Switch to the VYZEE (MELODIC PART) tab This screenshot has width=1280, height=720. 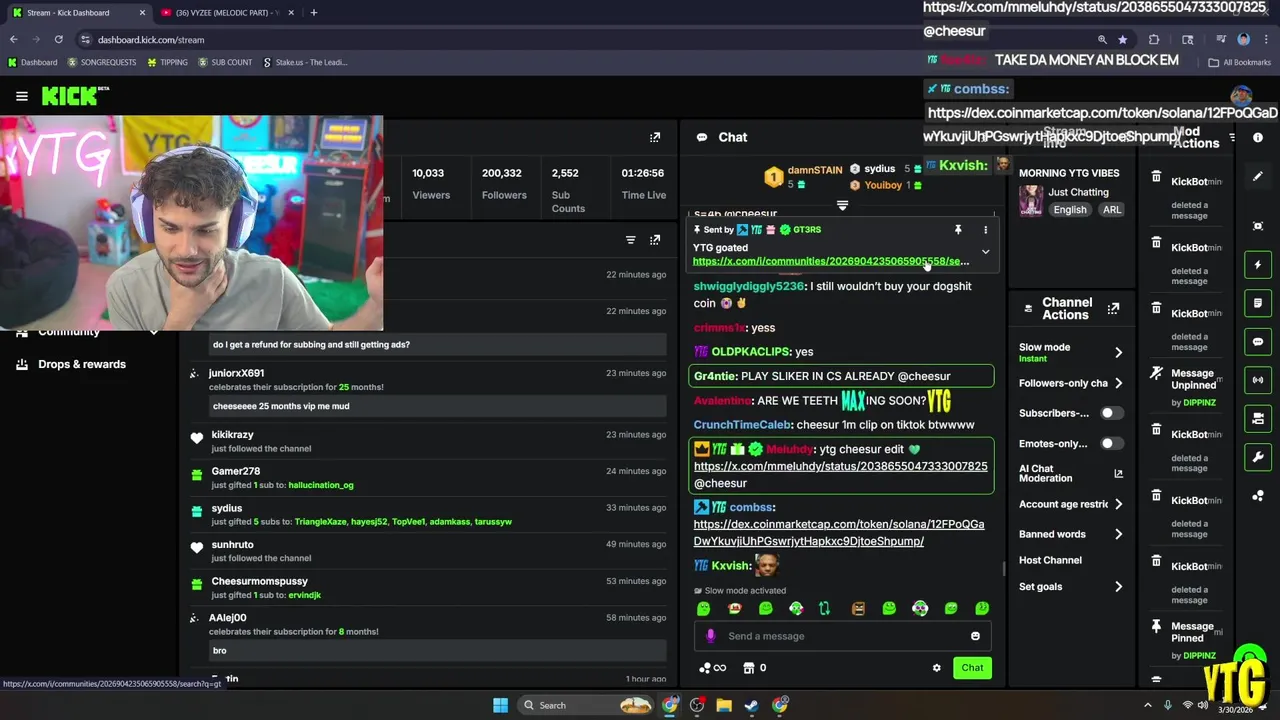(x=226, y=13)
